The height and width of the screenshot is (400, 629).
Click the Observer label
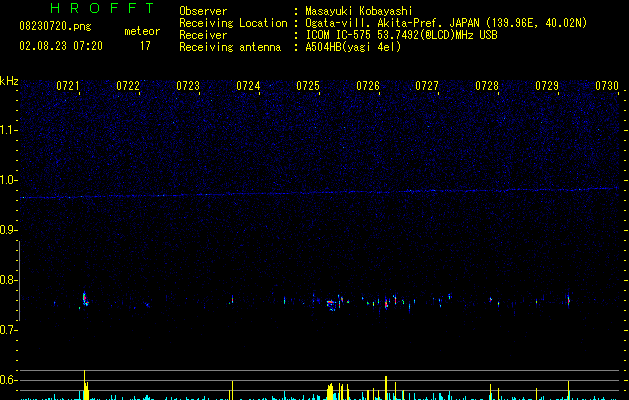click(203, 11)
